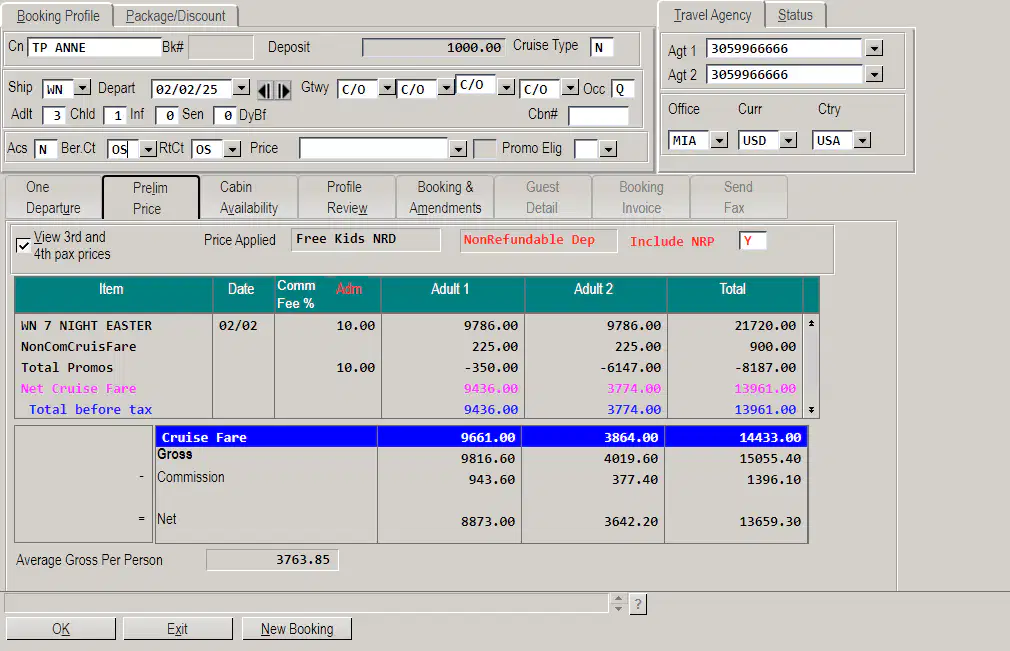The height and width of the screenshot is (651, 1010).
Task: Expand third Gtwy C/O dropdown
Action: [507, 87]
